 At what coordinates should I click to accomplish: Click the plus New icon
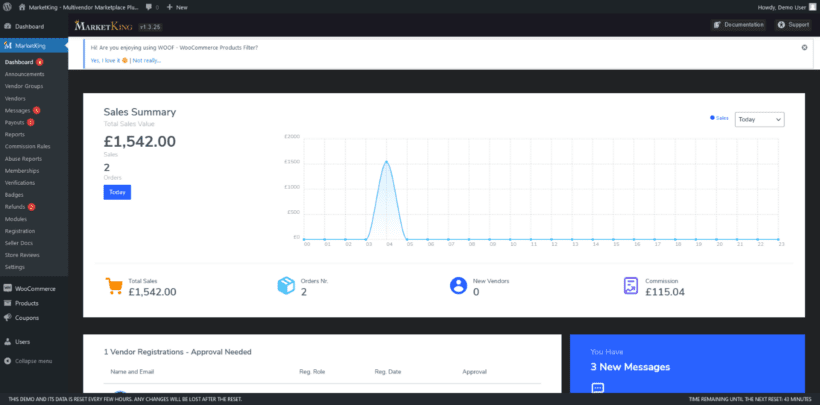(169, 7)
